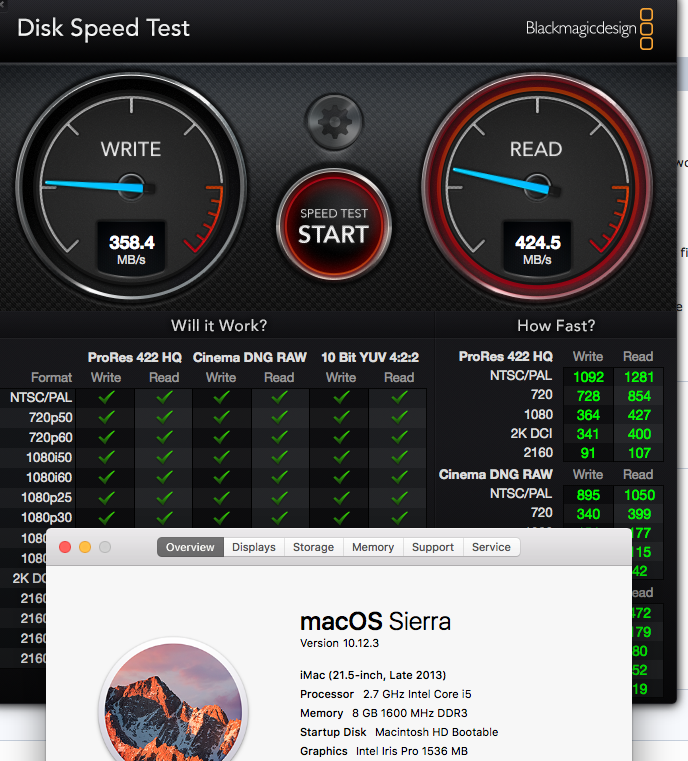Click the NTSC/PAL ProRes 422 HQ Write checkmark
The image size is (688, 761).
(x=106, y=397)
